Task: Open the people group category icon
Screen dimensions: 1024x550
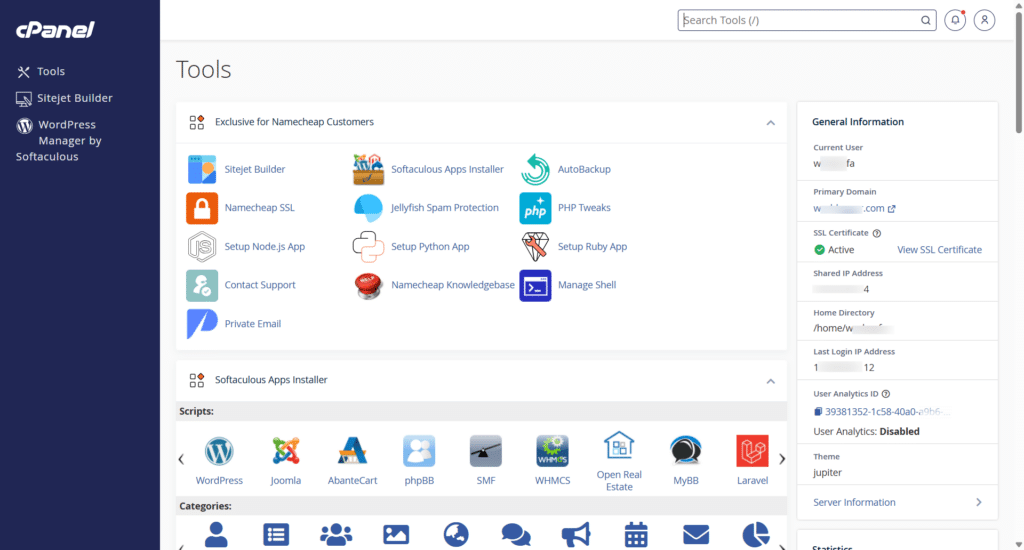Action: (336, 535)
